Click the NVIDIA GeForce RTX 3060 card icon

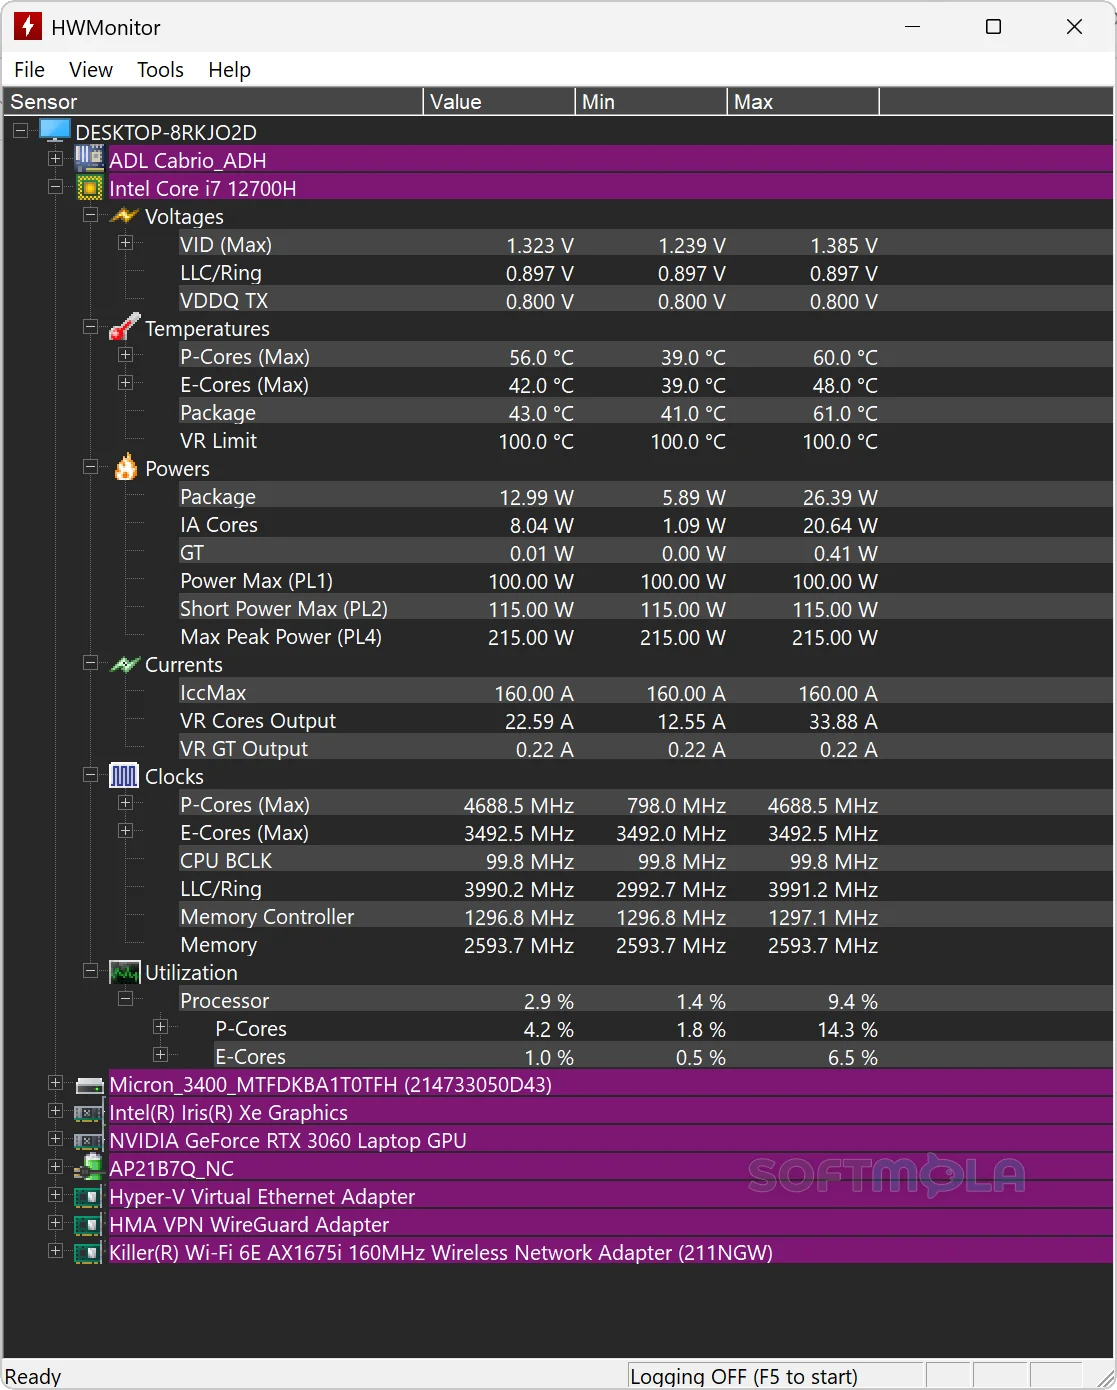pyautogui.click(x=89, y=1141)
